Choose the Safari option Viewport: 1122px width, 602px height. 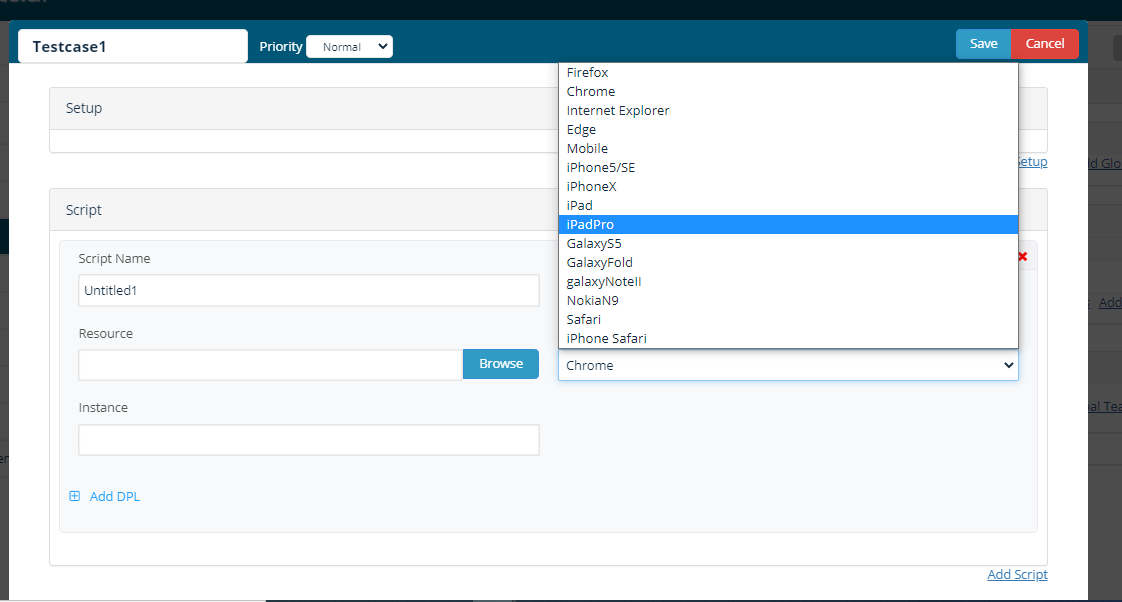coord(788,319)
